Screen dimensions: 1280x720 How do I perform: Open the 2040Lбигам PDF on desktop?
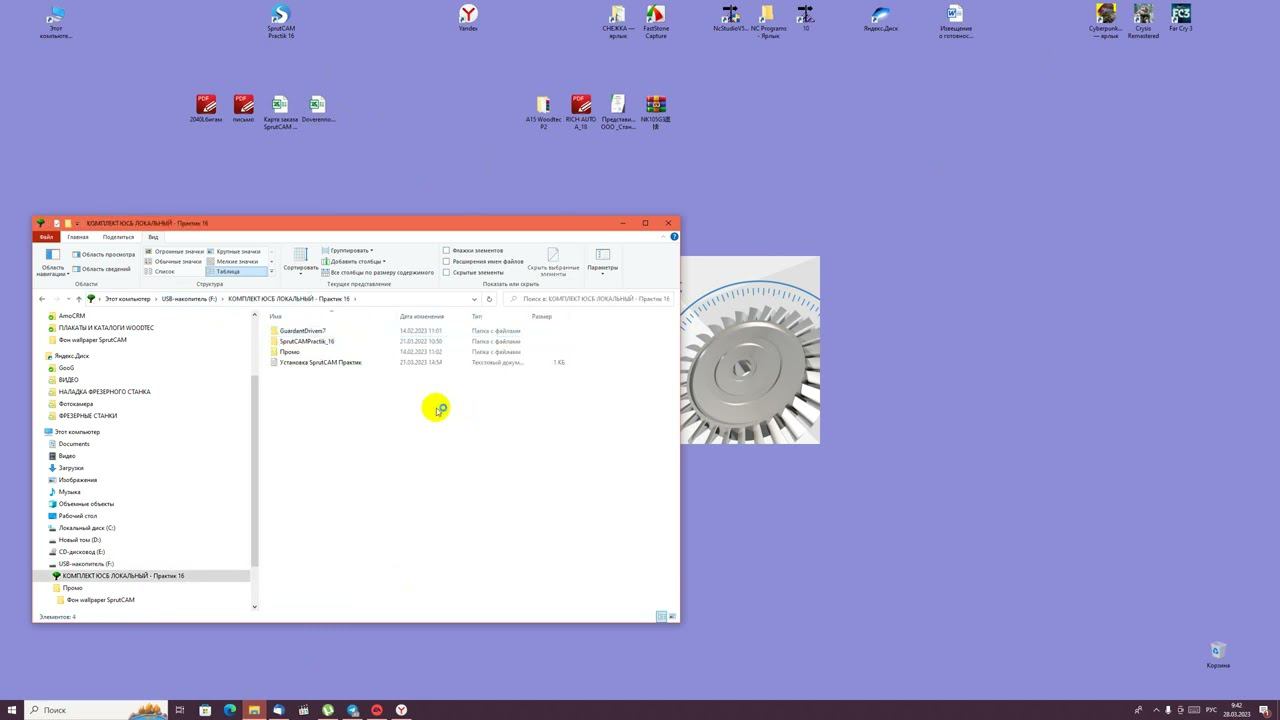206,109
